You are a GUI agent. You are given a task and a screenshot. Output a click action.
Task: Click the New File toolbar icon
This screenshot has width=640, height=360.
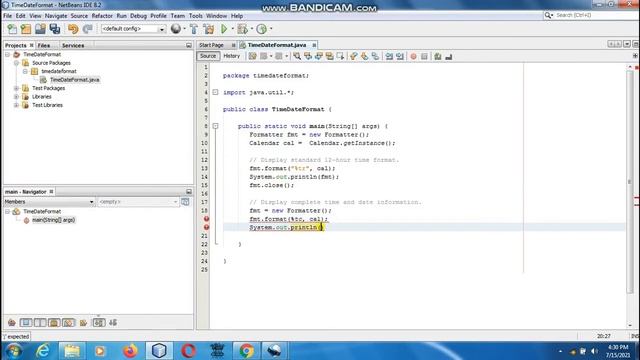[x=12, y=29]
